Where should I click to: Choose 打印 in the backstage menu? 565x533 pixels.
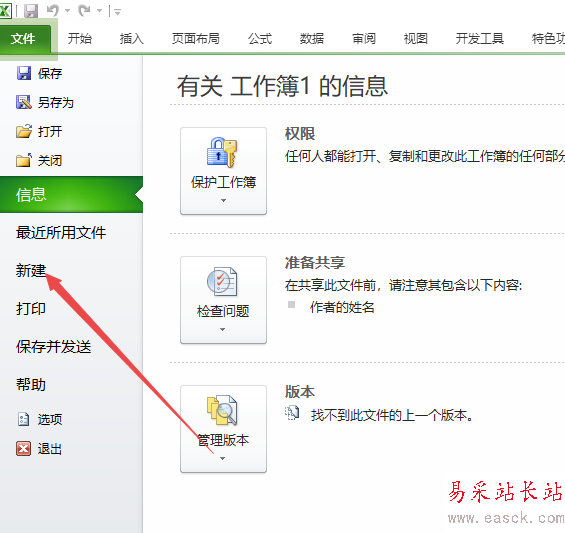click(x=31, y=308)
